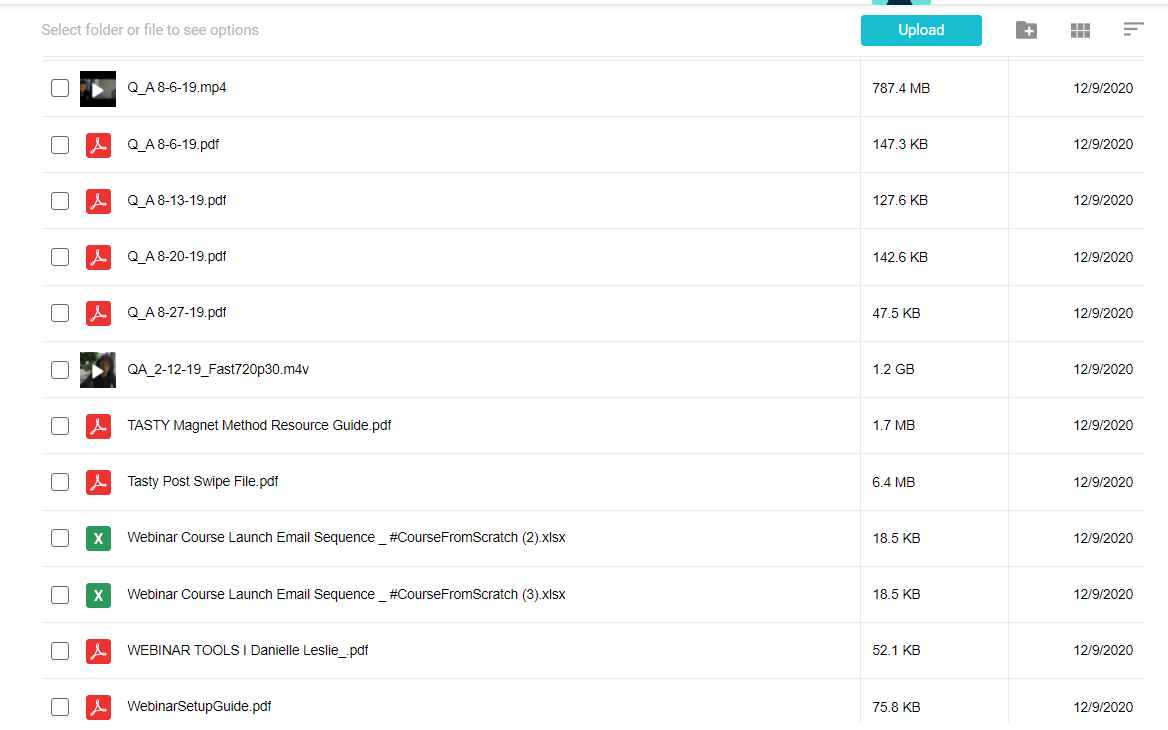
Task: Click the 12/9/2020 date for Tasty Post Swipe File
Action: click(x=1102, y=483)
